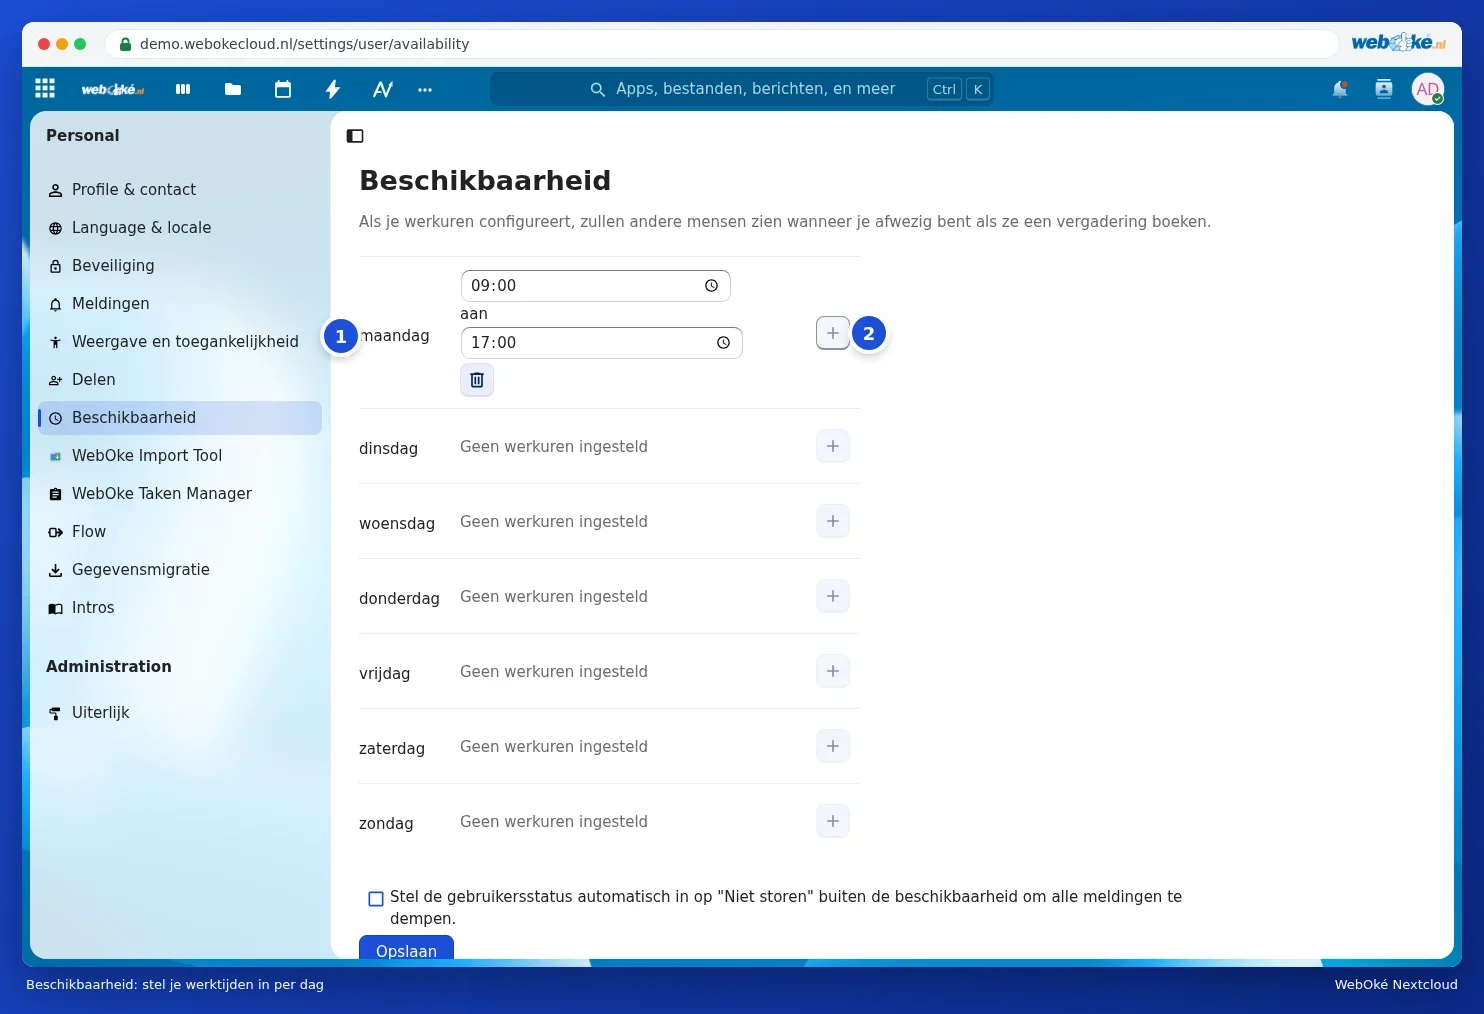The image size is (1484, 1014).
Task: Open Meldingen settings
Action: [180, 304]
